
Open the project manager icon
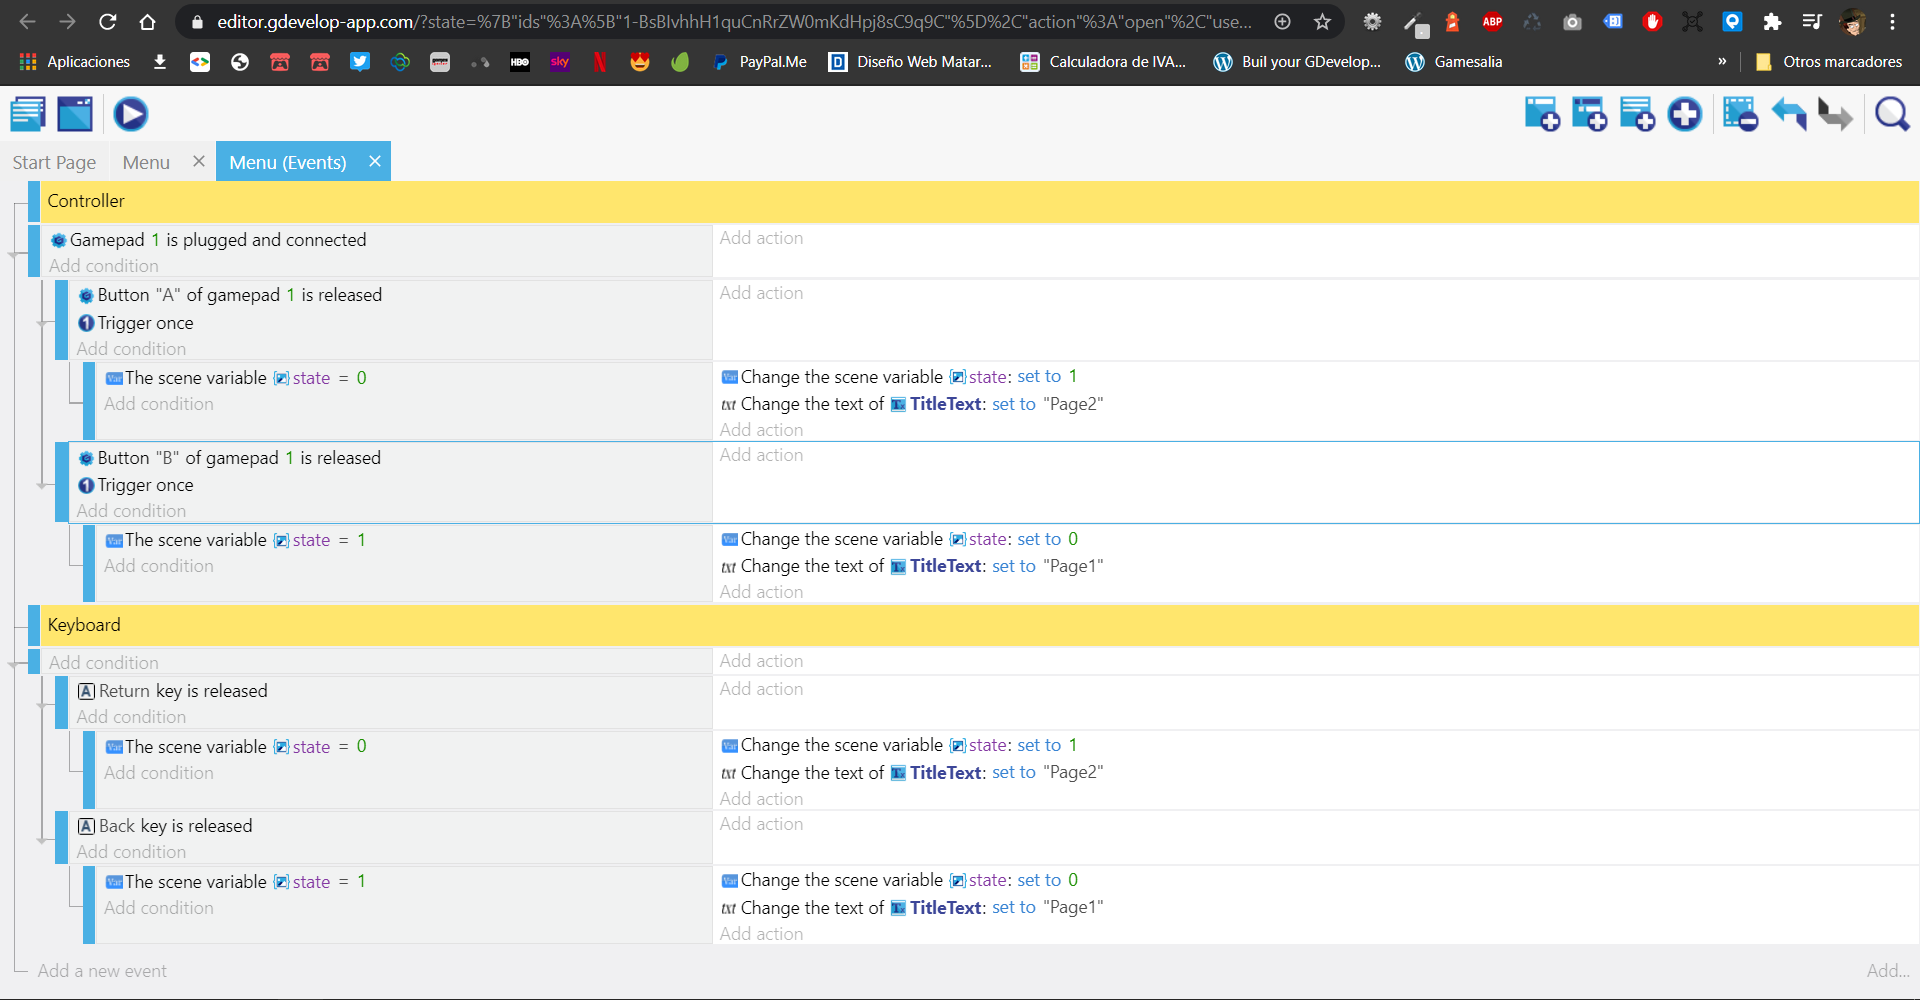tap(28, 114)
